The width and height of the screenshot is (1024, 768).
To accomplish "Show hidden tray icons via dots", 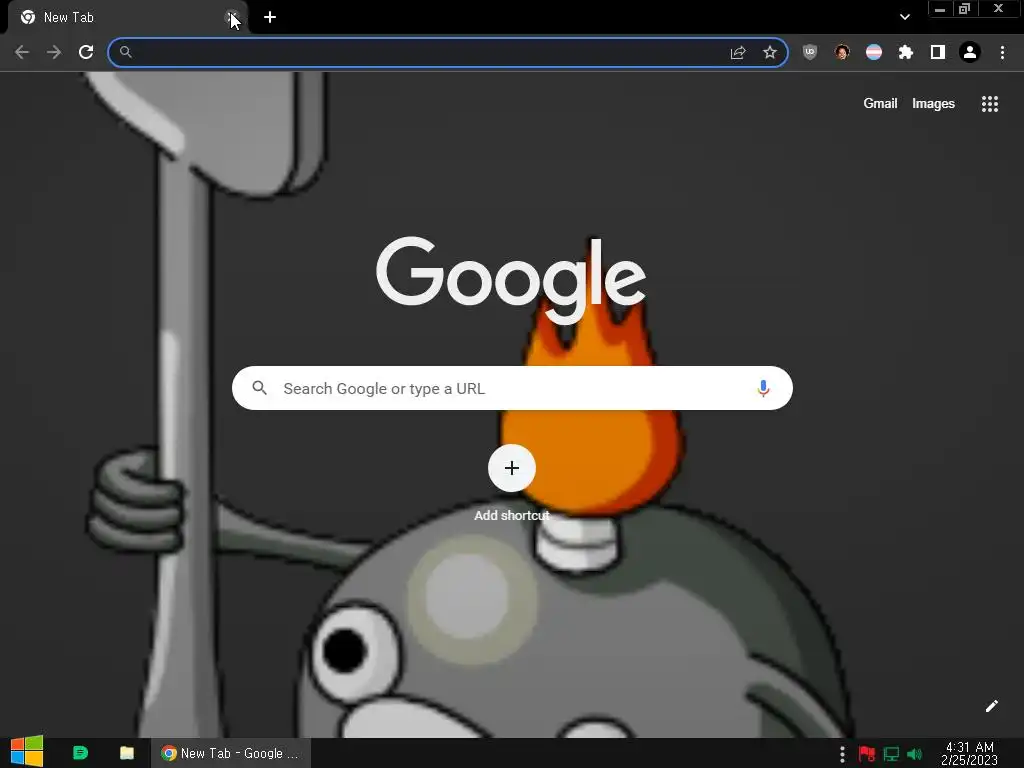I will click(x=842, y=754).
